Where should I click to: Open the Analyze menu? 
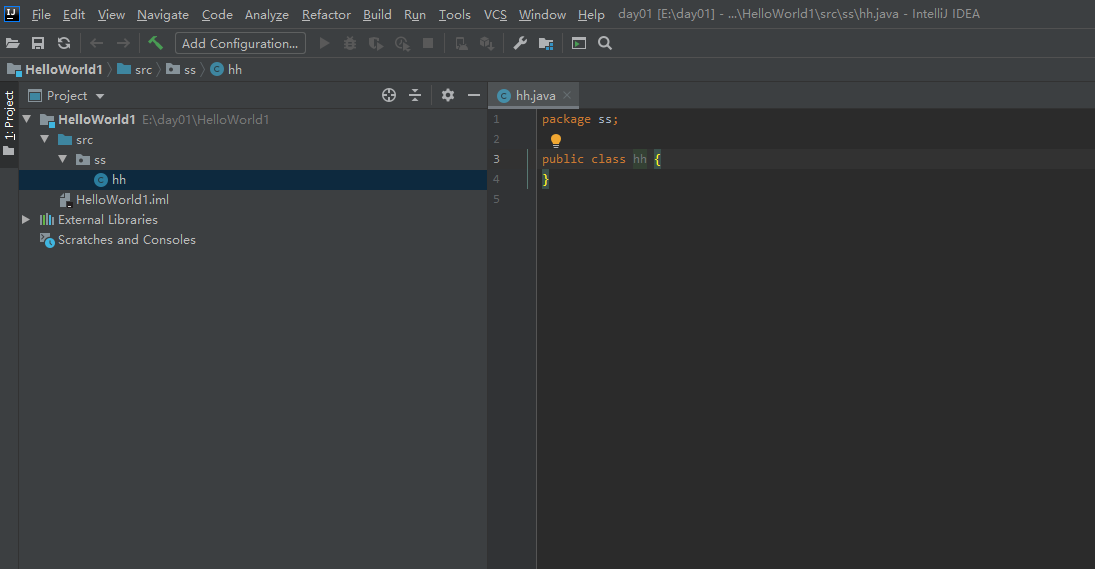tap(267, 15)
